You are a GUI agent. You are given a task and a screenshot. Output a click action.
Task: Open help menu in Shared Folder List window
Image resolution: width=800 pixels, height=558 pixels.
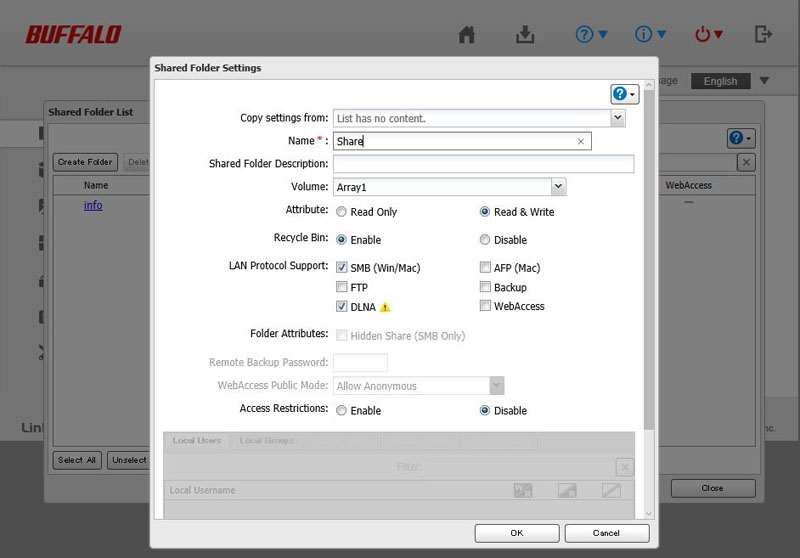(741, 138)
